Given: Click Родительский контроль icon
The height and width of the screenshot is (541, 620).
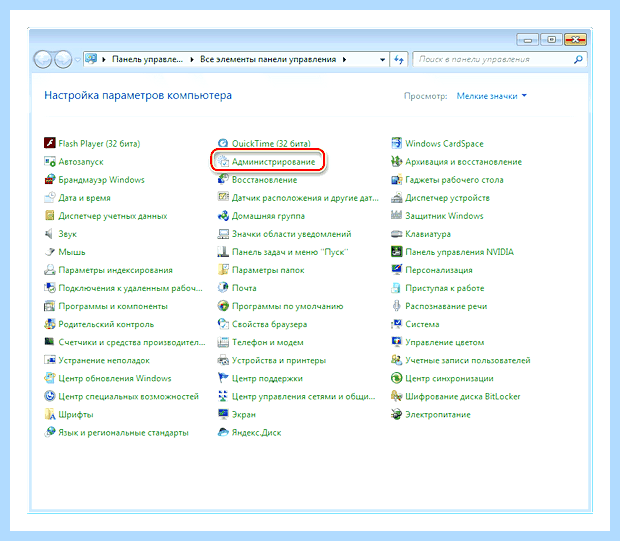Looking at the screenshot, I should (49, 324).
